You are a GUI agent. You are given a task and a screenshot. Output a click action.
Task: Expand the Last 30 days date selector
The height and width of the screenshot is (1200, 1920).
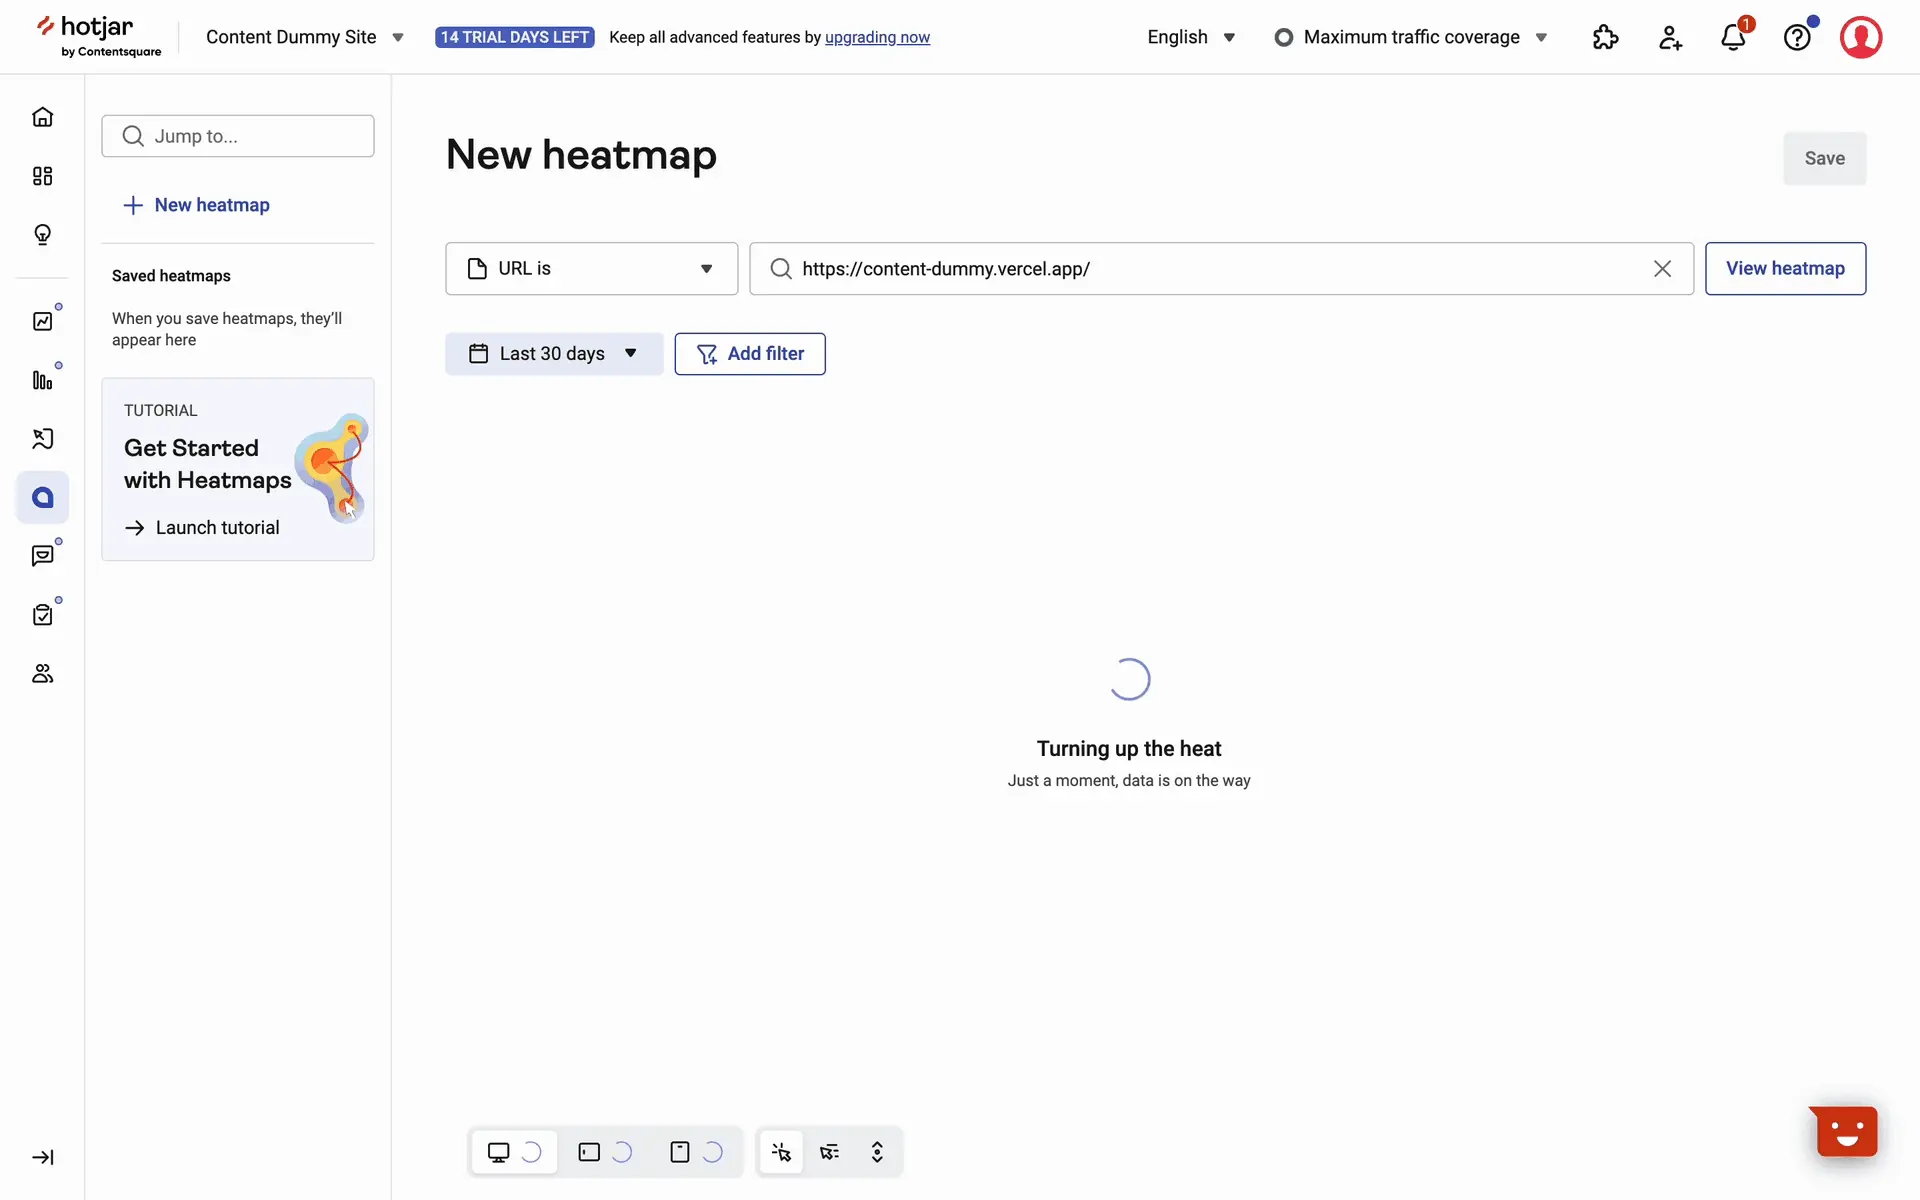coord(553,354)
